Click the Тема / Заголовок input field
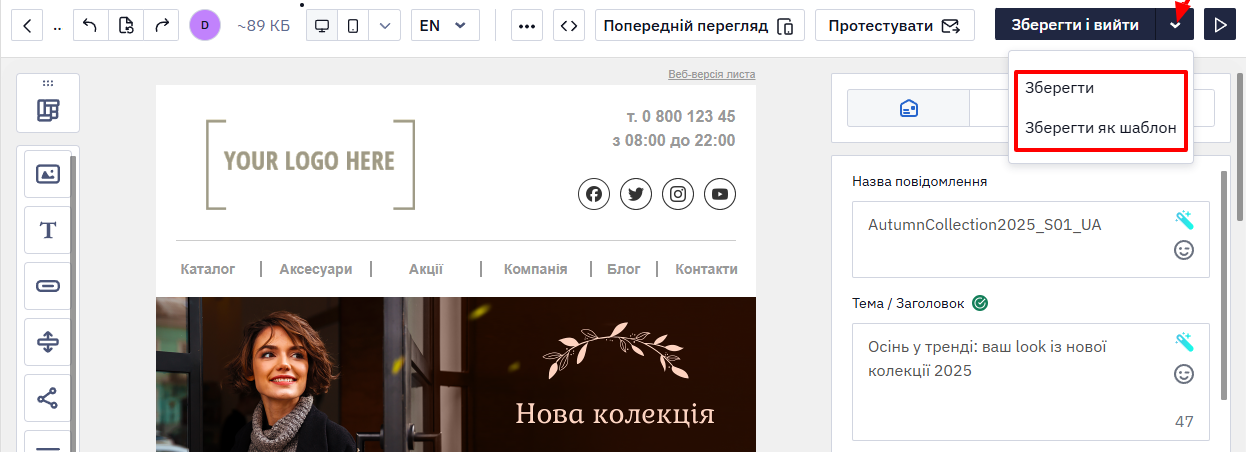The height and width of the screenshot is (452, 1246). click(x=1031, y=382)
